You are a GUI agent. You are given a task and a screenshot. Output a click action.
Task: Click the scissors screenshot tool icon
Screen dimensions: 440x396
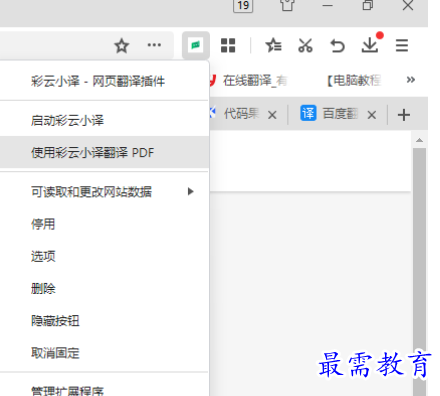[x=305, y=45]
